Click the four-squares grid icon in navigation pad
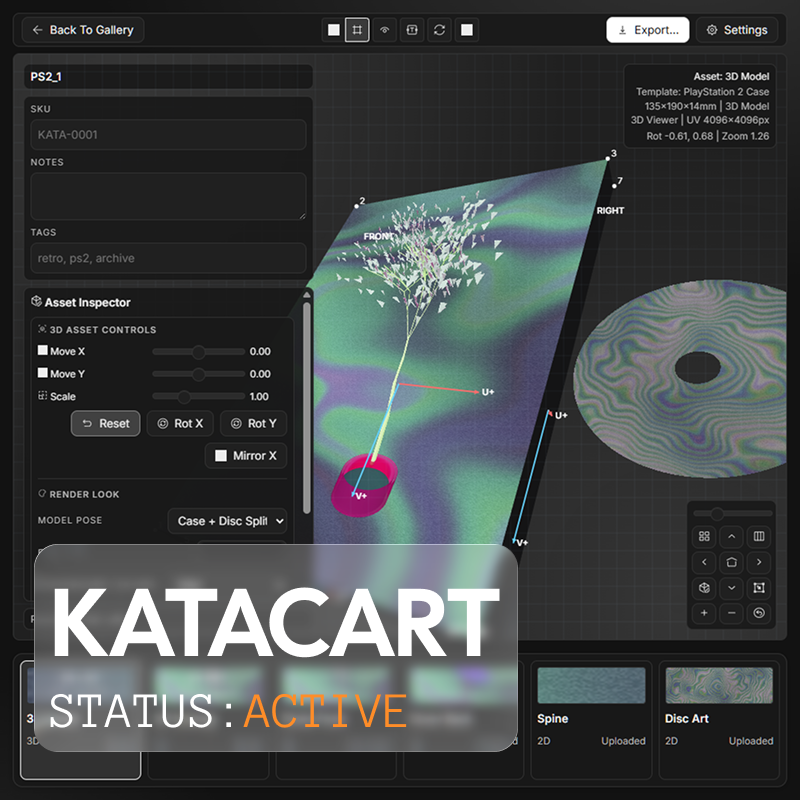The image size is (800, 800). tap(704, 537)
